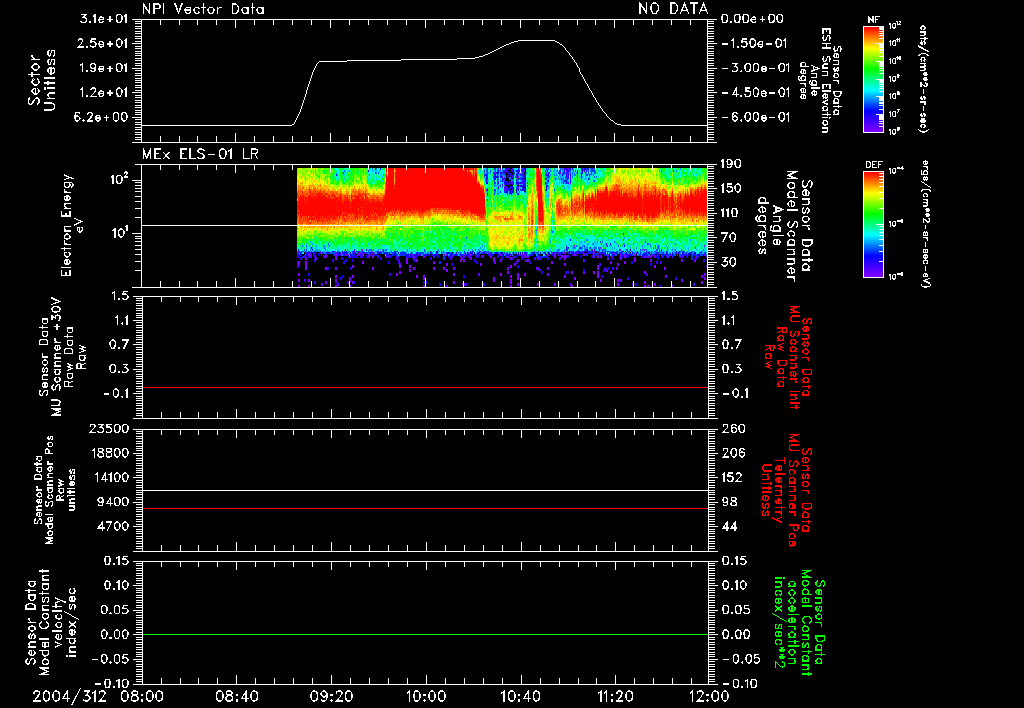The width and height of the screenshot is (1024, 708).
Task: Click the "1.2e+01" sector axis value
Action: click(x=104, y=92)
